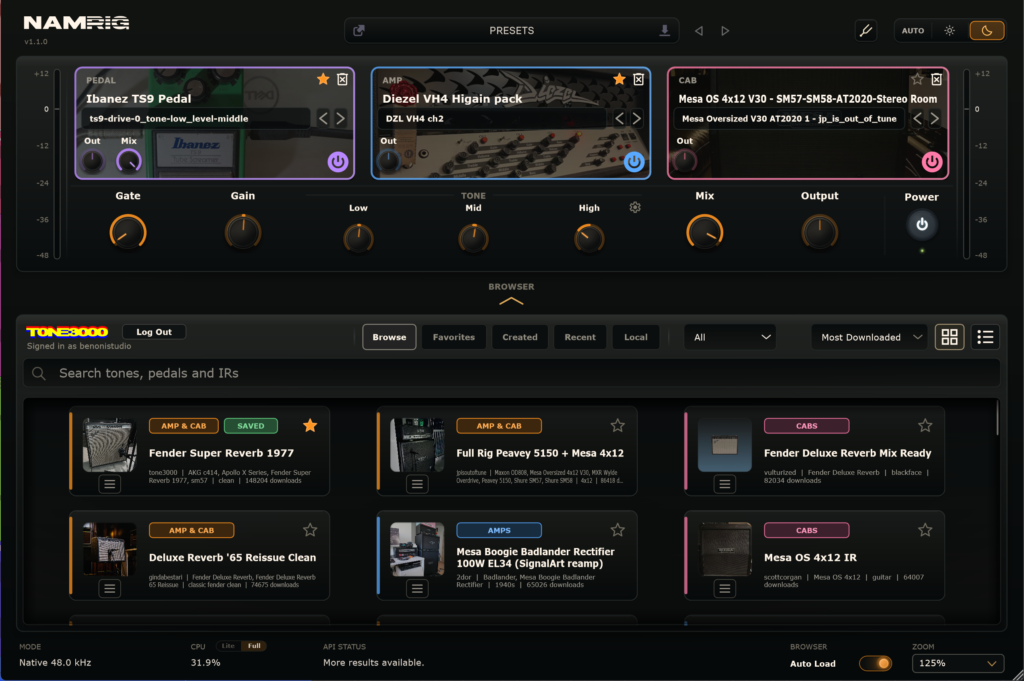Open tone settings gear icon
Viewport: 1024px width, 681px height.
(x=635, y=207)
